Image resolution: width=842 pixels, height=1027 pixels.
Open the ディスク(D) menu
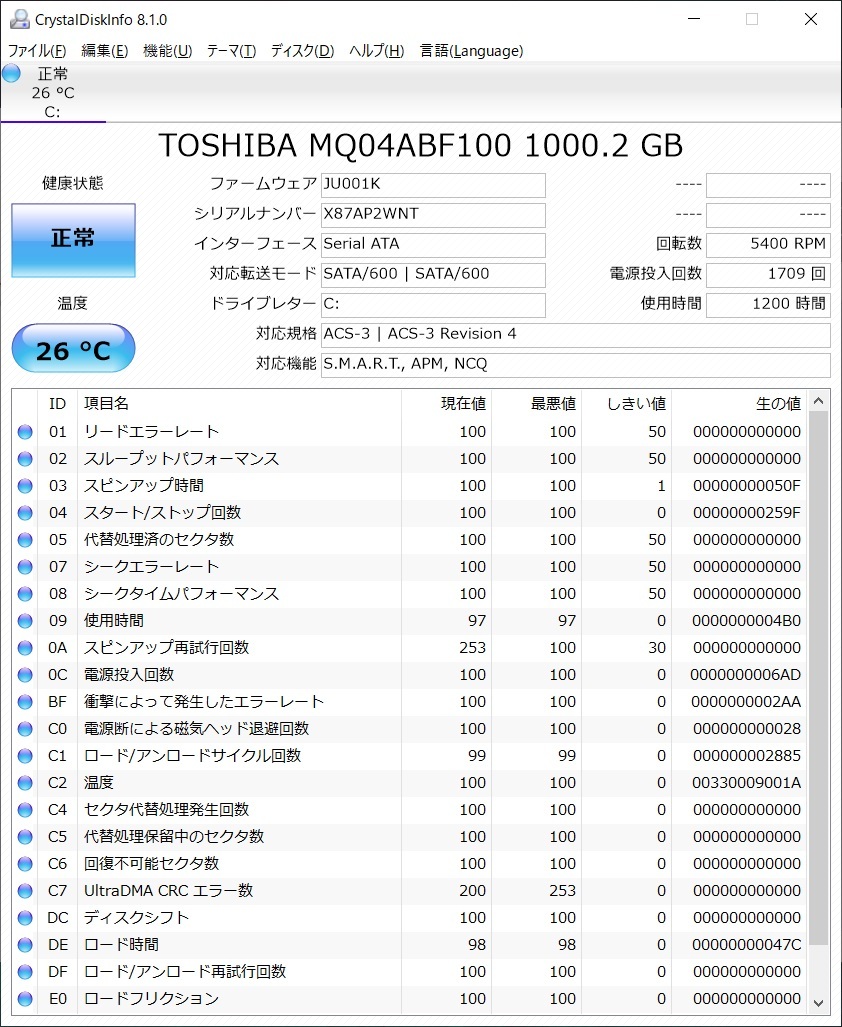point(302,50)
